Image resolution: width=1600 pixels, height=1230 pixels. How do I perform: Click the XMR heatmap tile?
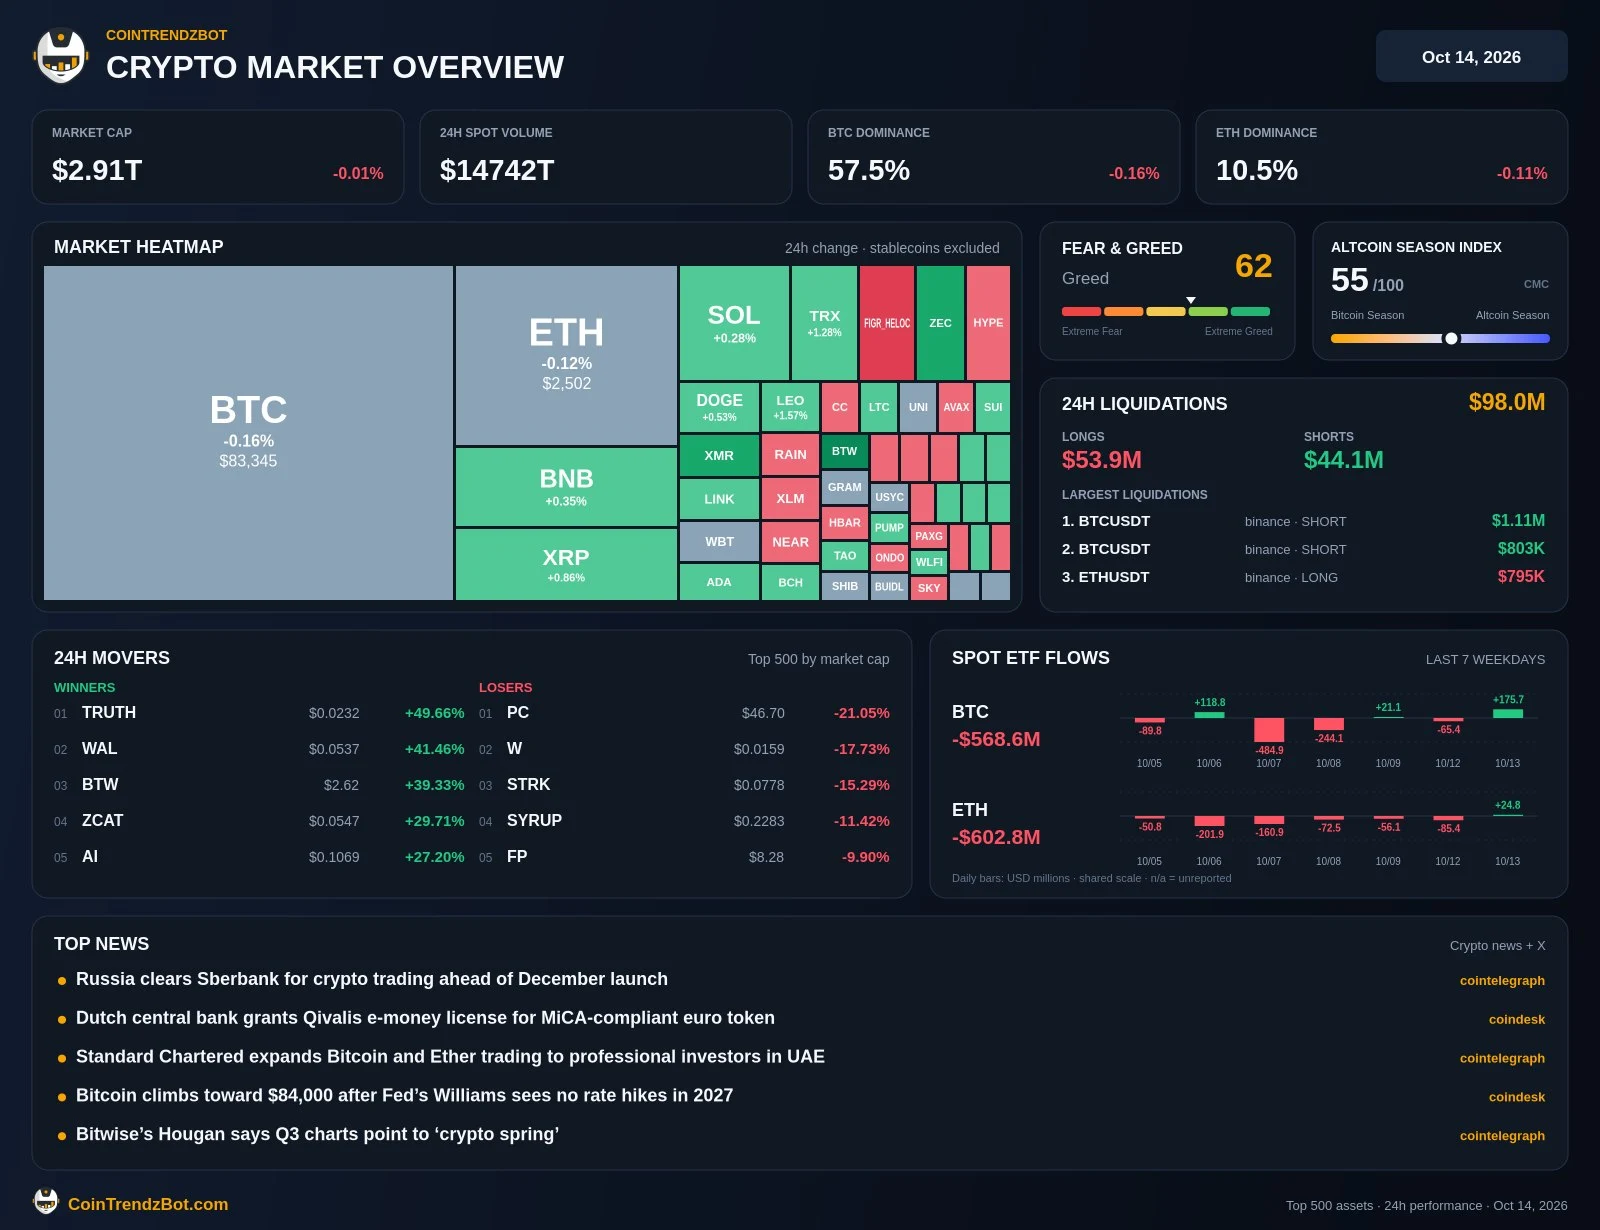click(x=719, y=455)
